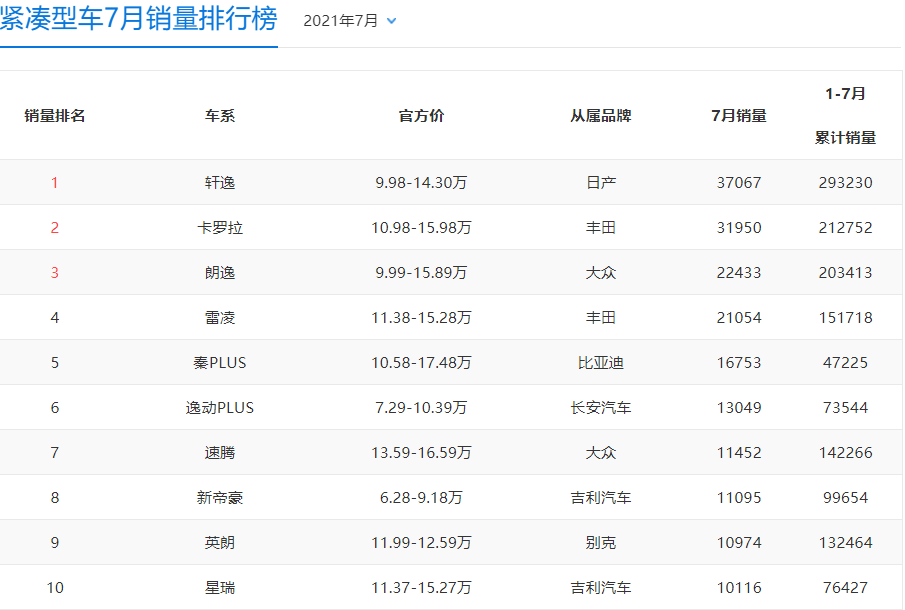Select the brand 长安汽车

tap(601, 407)
